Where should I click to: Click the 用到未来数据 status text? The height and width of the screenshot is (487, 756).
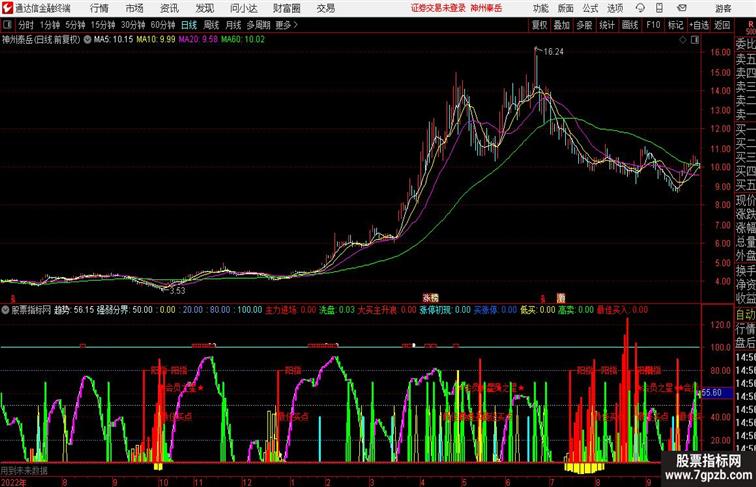pyautogui.click(x=24, y=470)
